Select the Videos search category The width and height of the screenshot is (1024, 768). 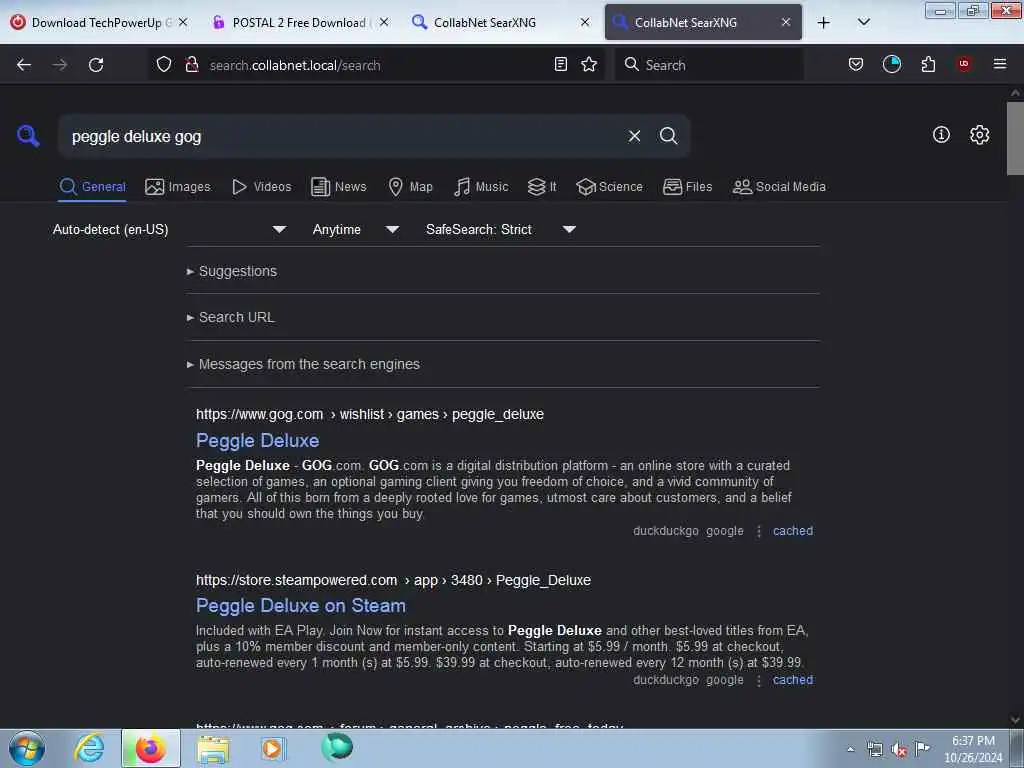(x=261, y=187)
